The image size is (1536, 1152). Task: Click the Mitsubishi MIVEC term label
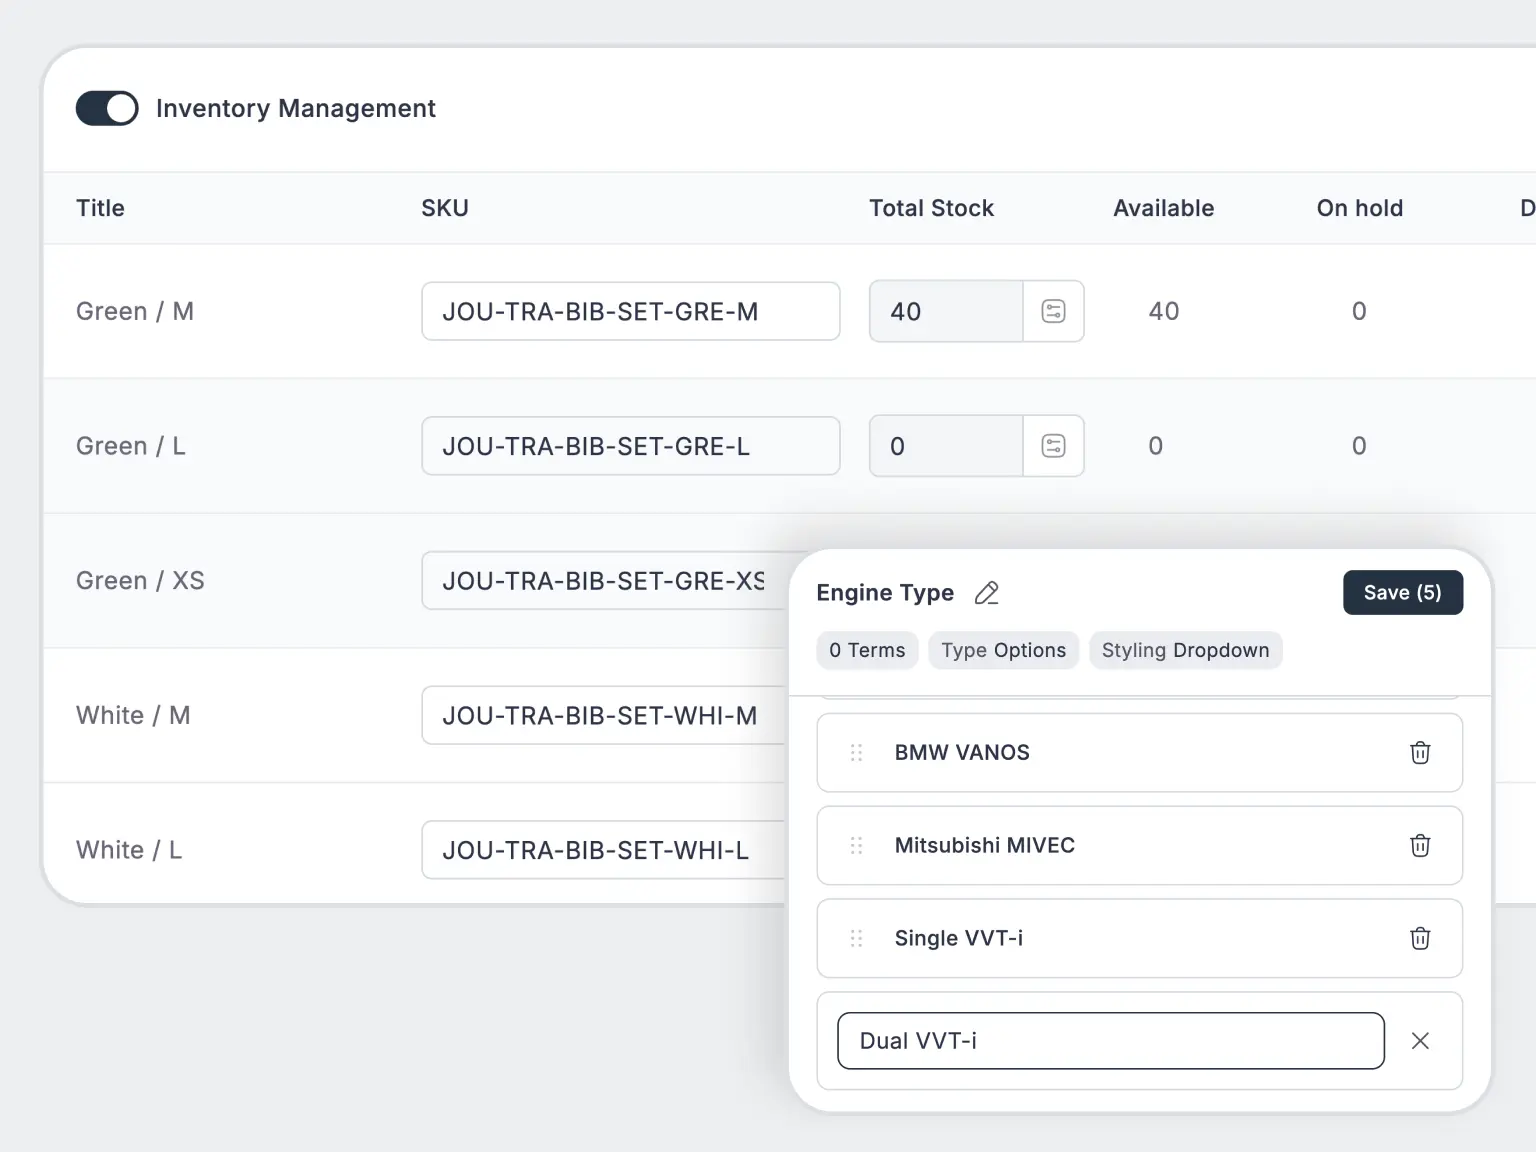click(x=985, y=845)
